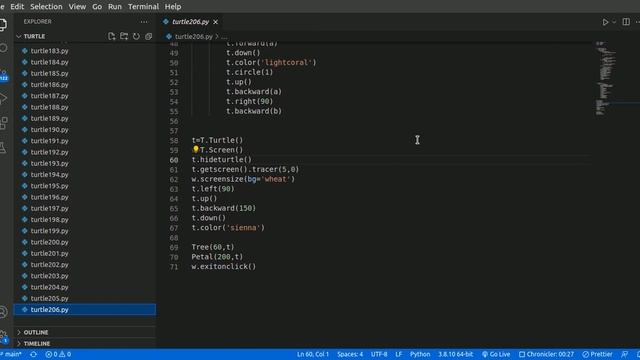Split the editor to the right
This screenshot has width=640, height=360.
(626, 22)
